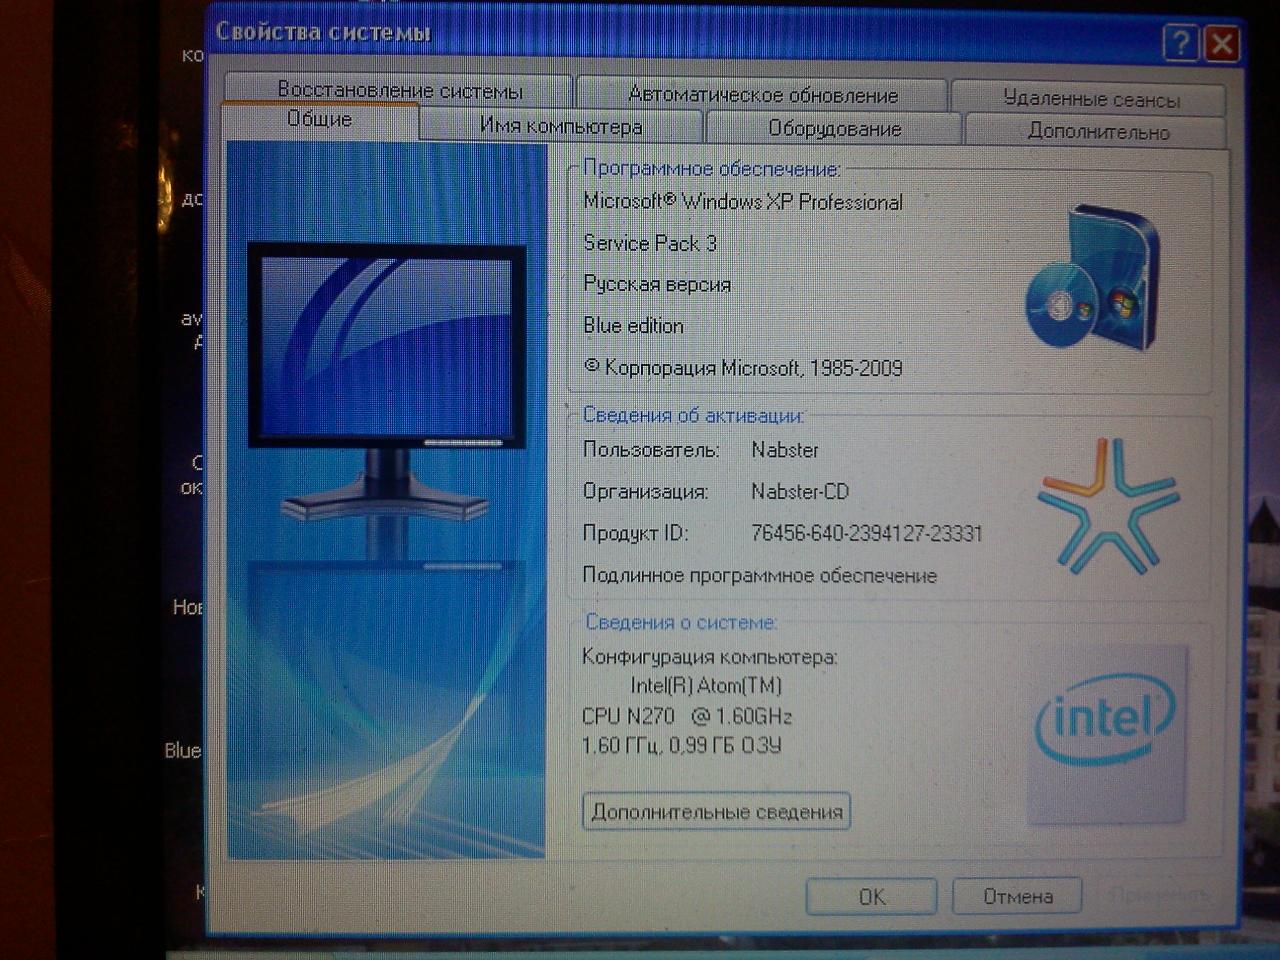Click the Подлинное программное обеспечение line
Viewport: 1280px width, 960px height.
[760, 575]
